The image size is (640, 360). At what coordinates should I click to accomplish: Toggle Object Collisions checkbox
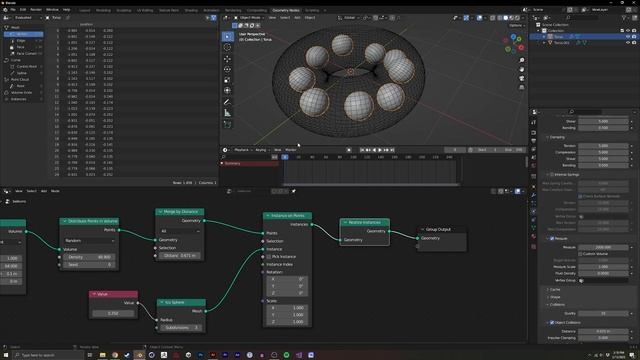coord(552,322)
